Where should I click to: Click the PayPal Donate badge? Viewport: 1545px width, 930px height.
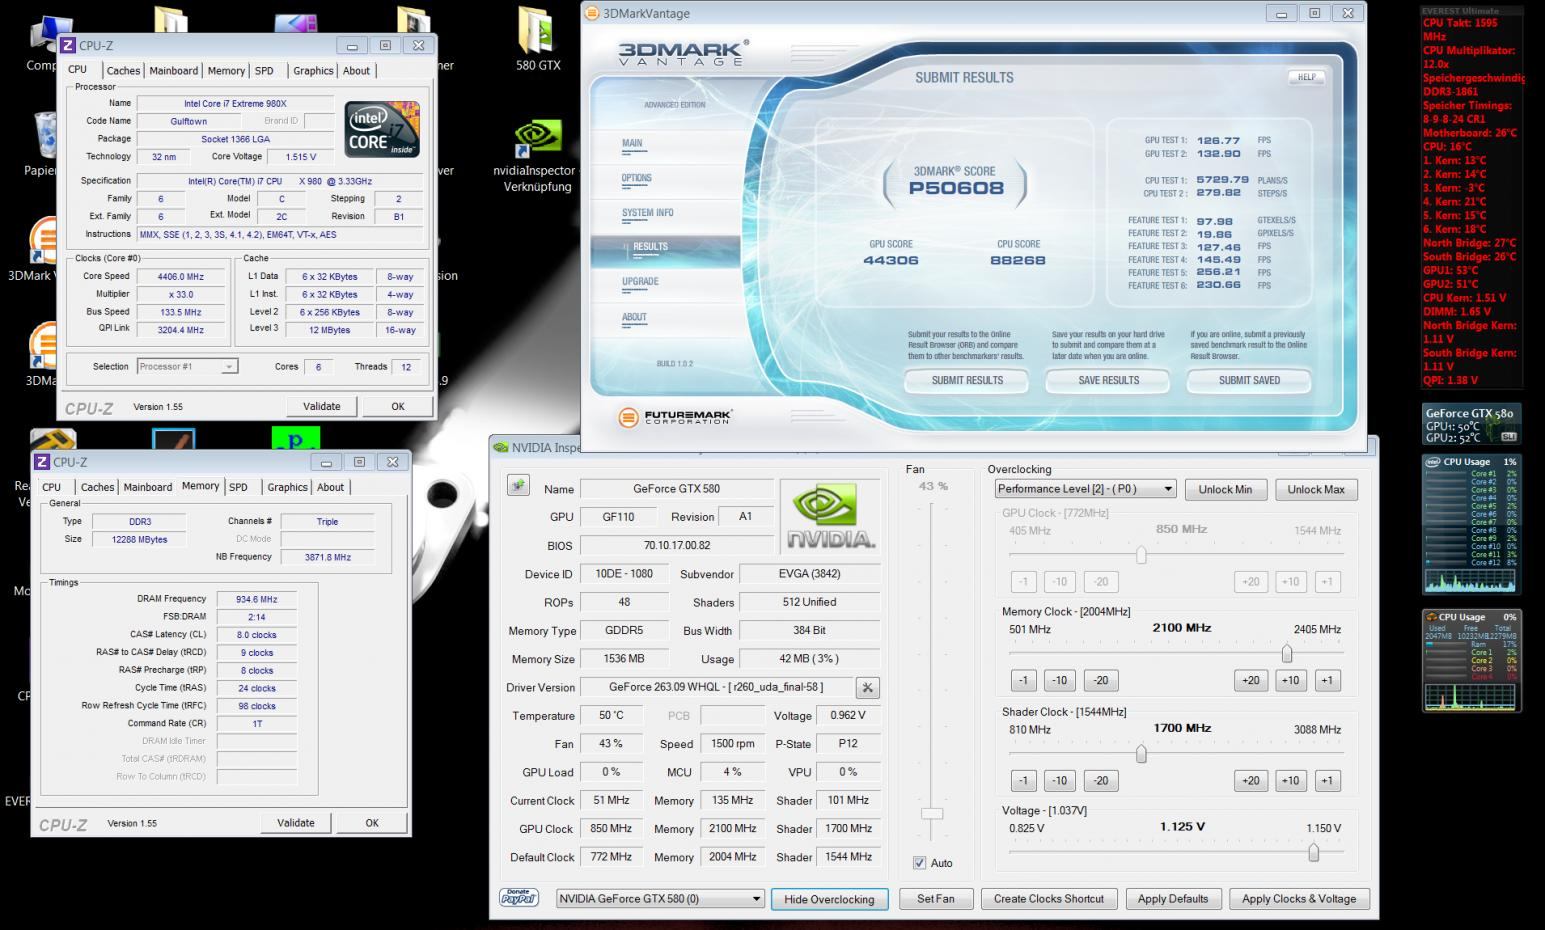point(518,898)
